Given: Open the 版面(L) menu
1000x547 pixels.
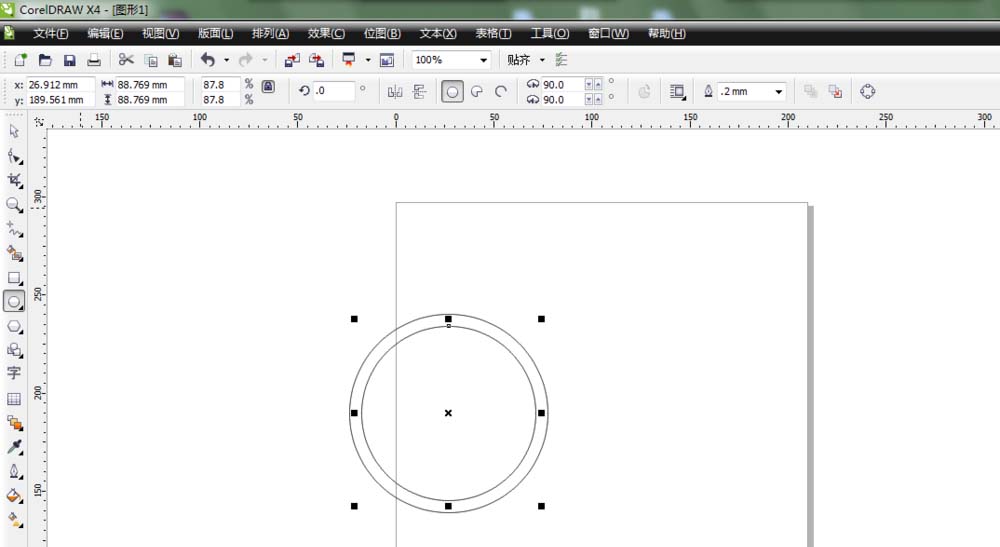Looking at the screenshot, I should pyautogui.click(x=216, y=34).
